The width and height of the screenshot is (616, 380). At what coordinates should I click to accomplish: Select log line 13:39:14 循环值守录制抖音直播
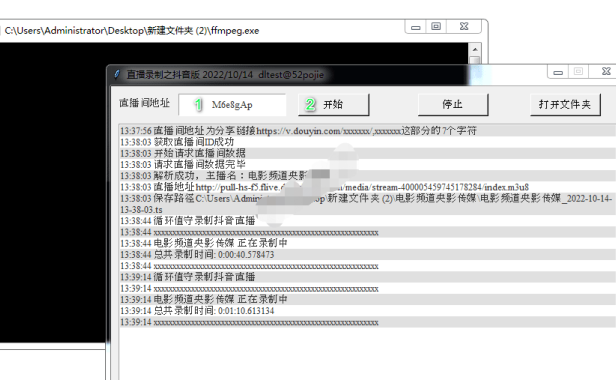tap(367, 277)
